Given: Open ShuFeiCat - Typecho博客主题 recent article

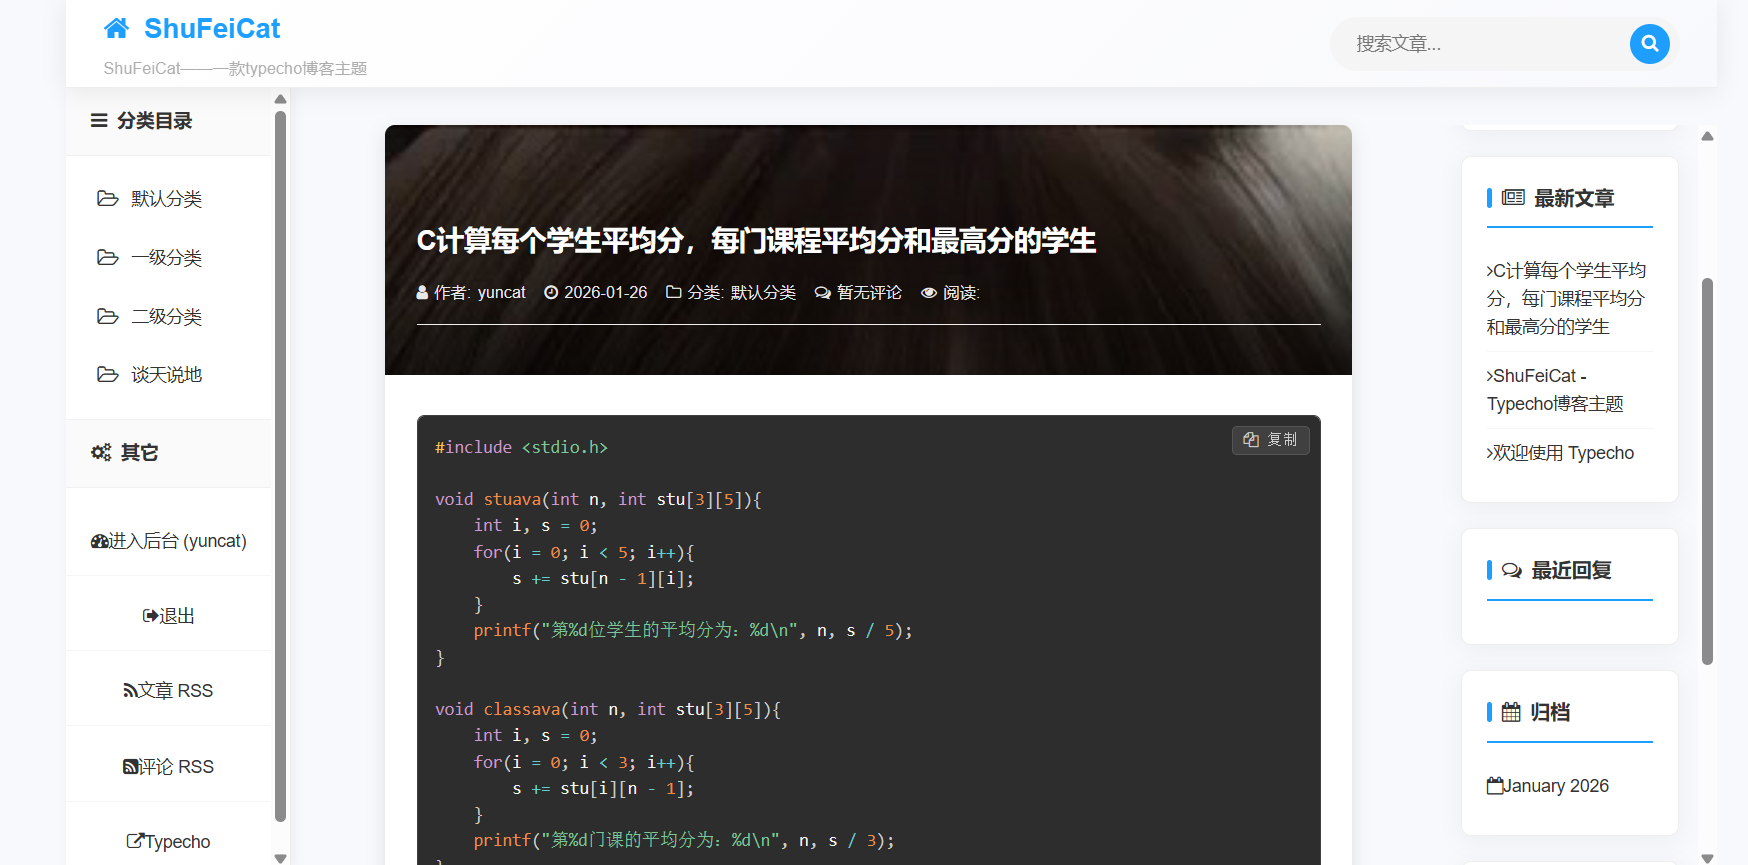Looking at the screenshot, I should [x=1554, y=390].
